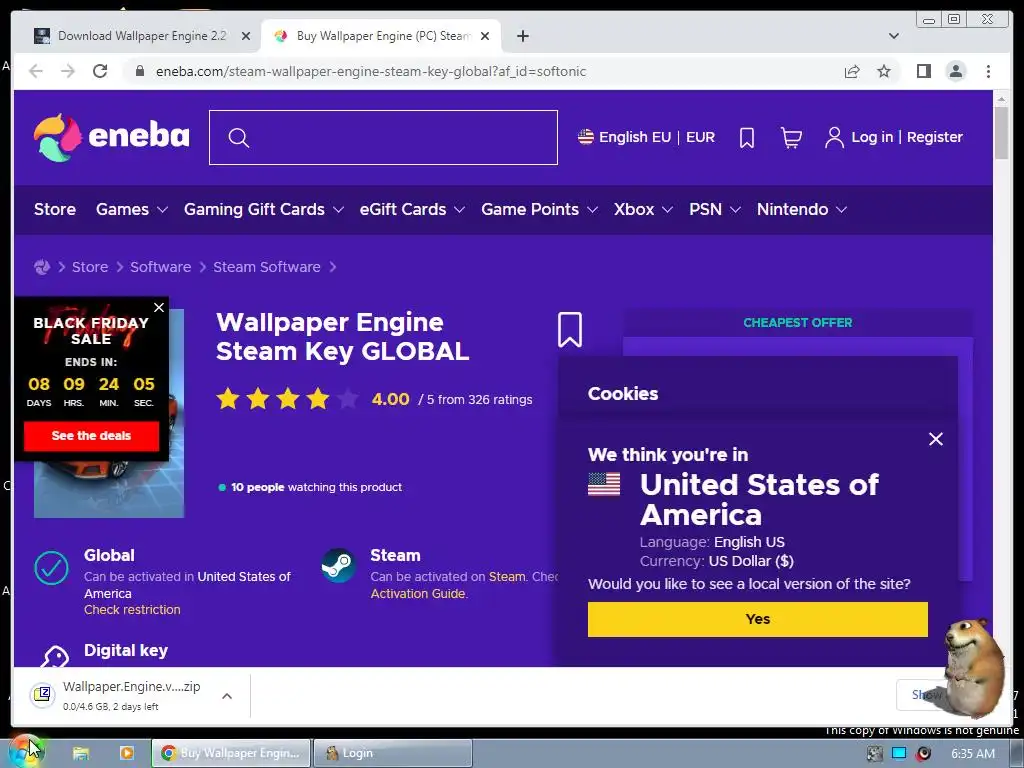The image size is (1024, 768).
Task: Click the Chrome taskbar button
Action: [231, 753]
